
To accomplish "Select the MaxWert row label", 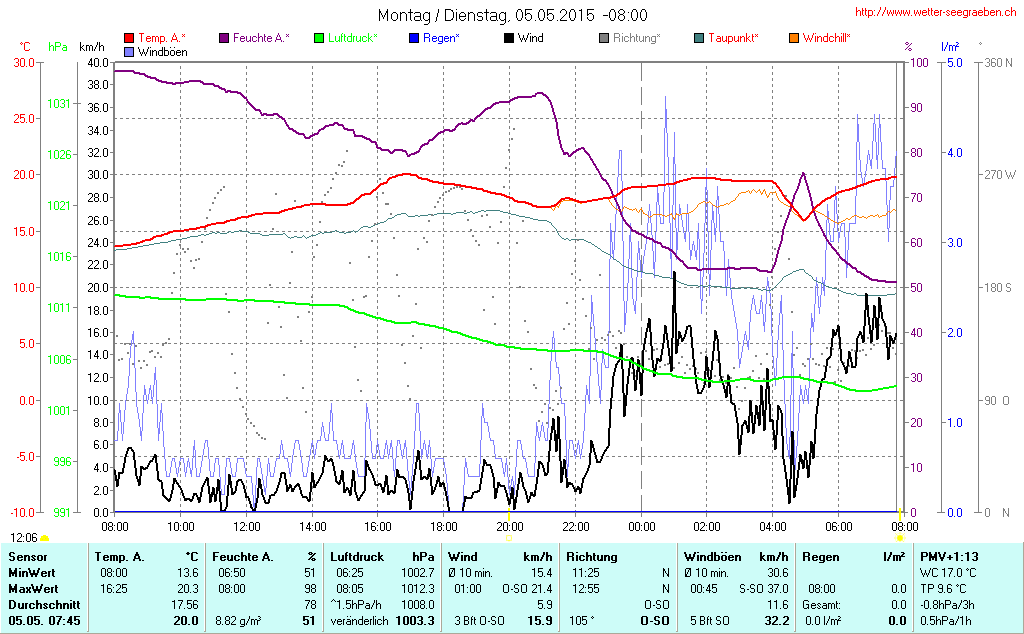I will (34, 588).
